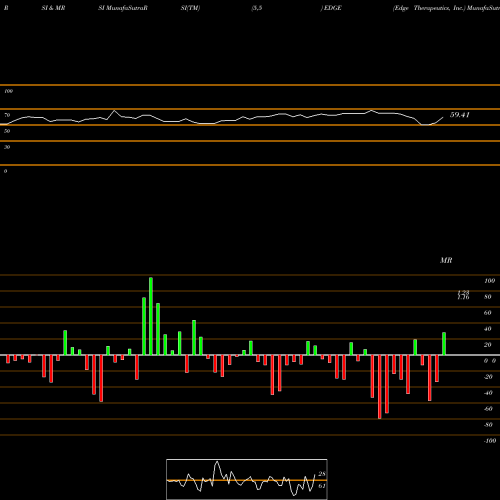Click the 'SI MunafaSutraR' header text

pos(123,8)
